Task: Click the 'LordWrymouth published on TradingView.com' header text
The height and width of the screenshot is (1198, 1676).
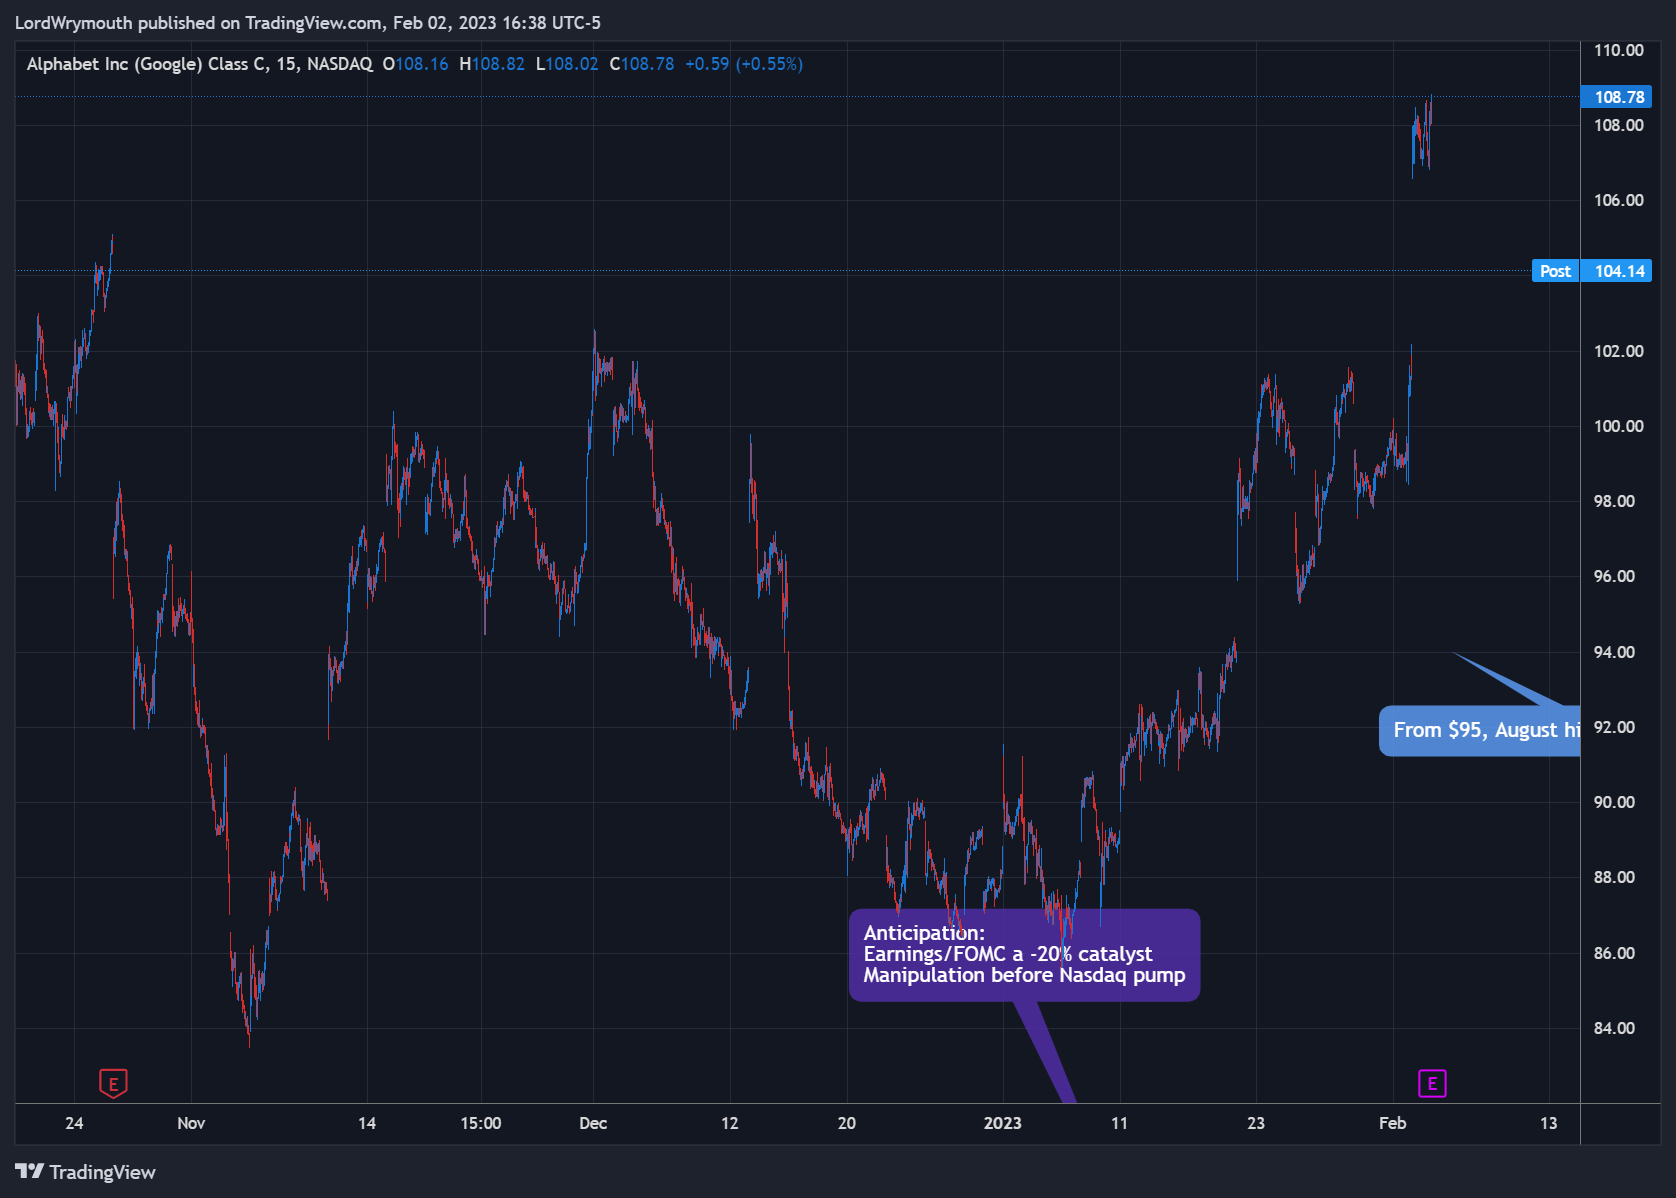Action: coord(199,22)
